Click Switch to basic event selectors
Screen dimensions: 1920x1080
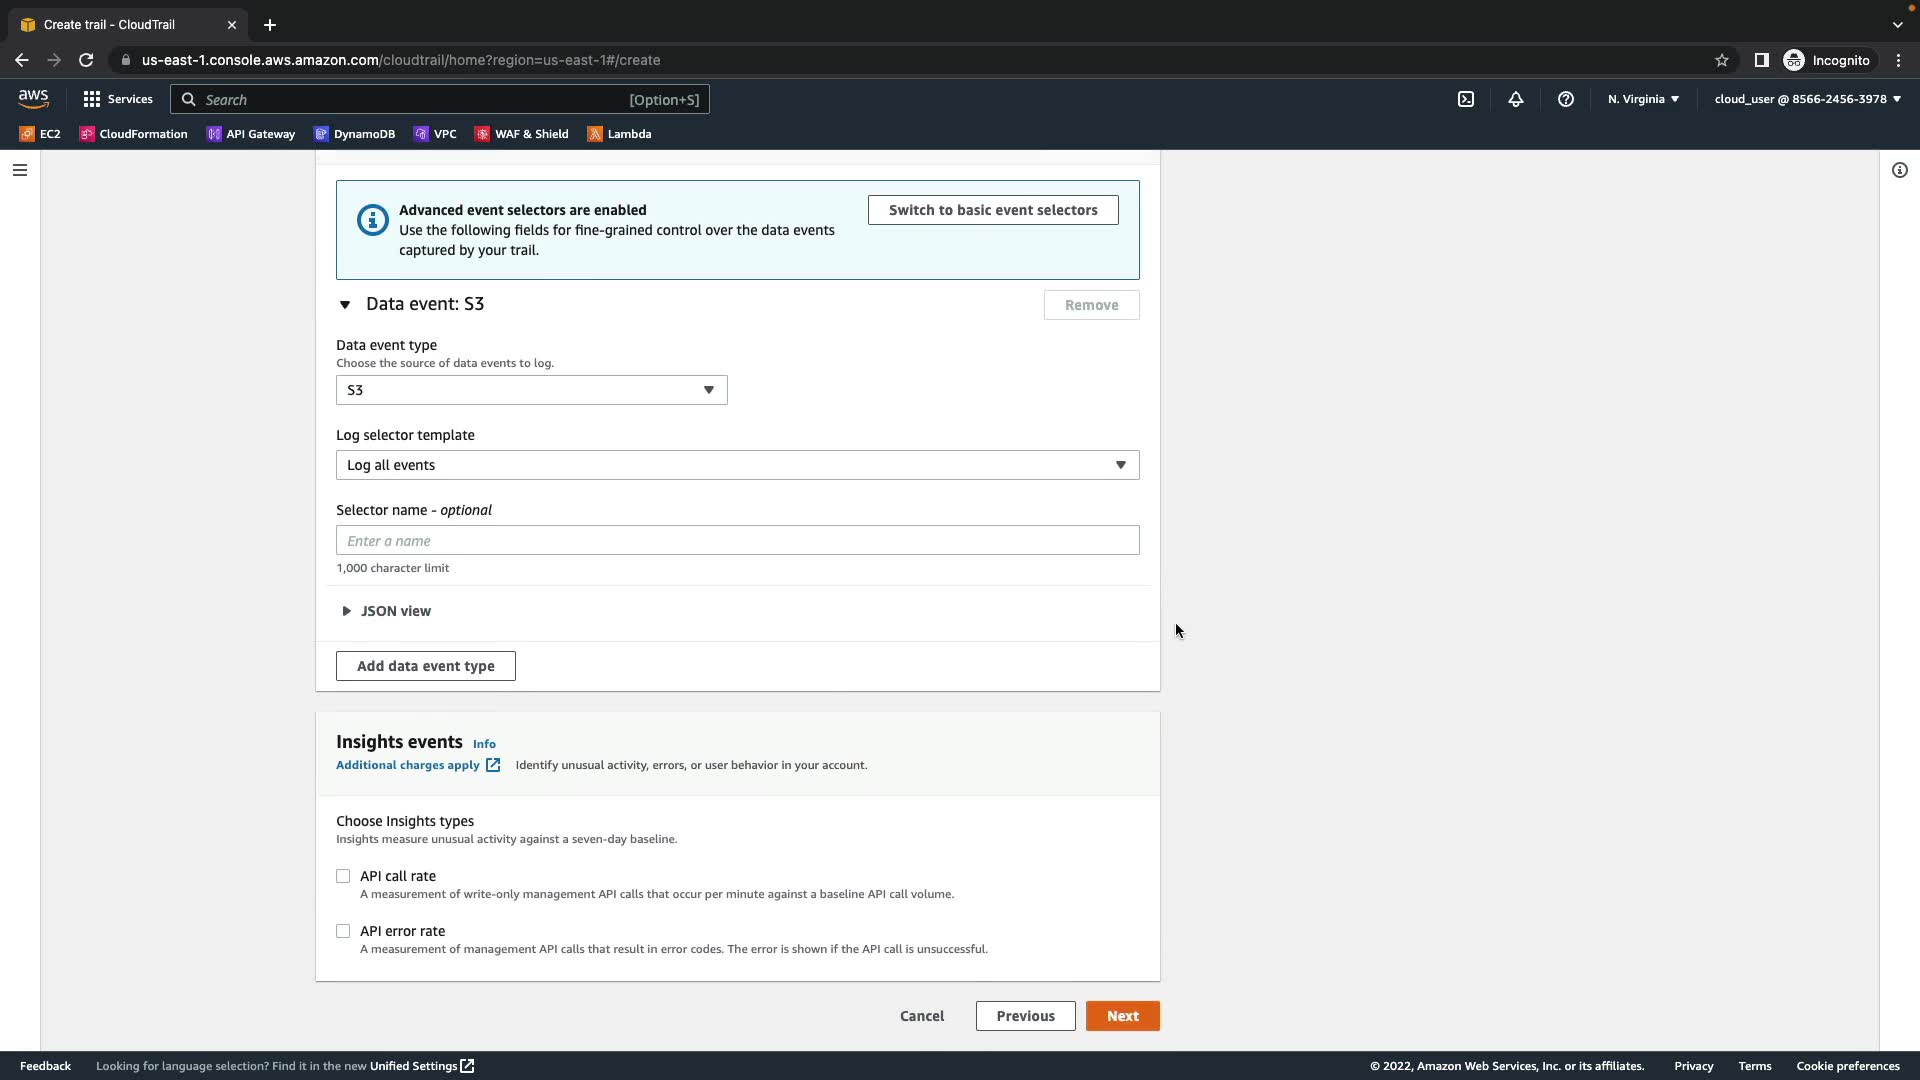point(992,210)
